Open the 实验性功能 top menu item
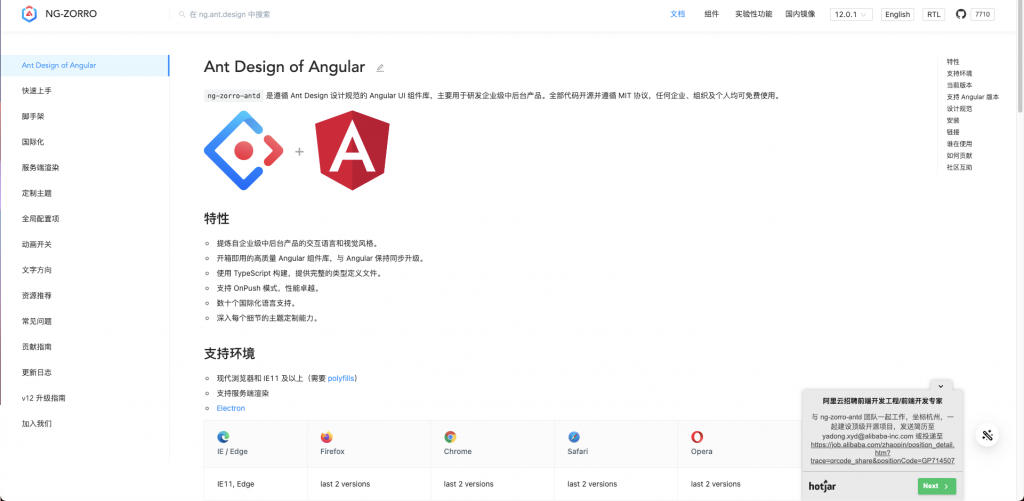Image resolution: width=1024 pixels, height=501 pixels. pos(753,14)
